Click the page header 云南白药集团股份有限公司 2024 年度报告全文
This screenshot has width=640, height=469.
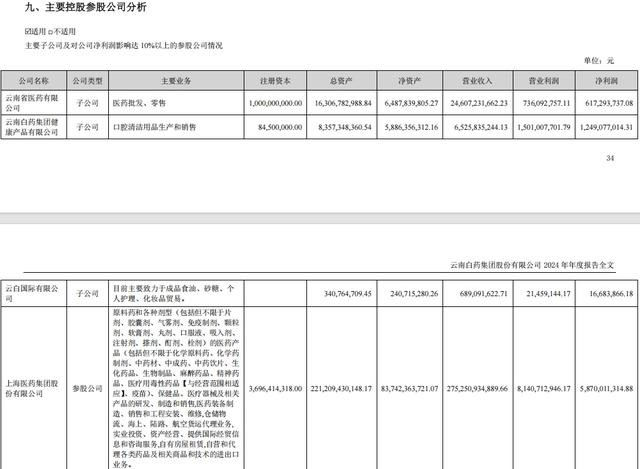[x=532, y=265]
